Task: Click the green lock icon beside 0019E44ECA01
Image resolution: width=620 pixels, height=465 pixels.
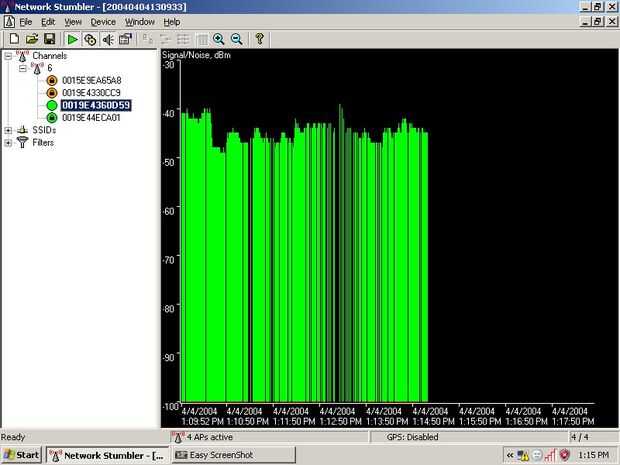Action: (x=52, y=118)
